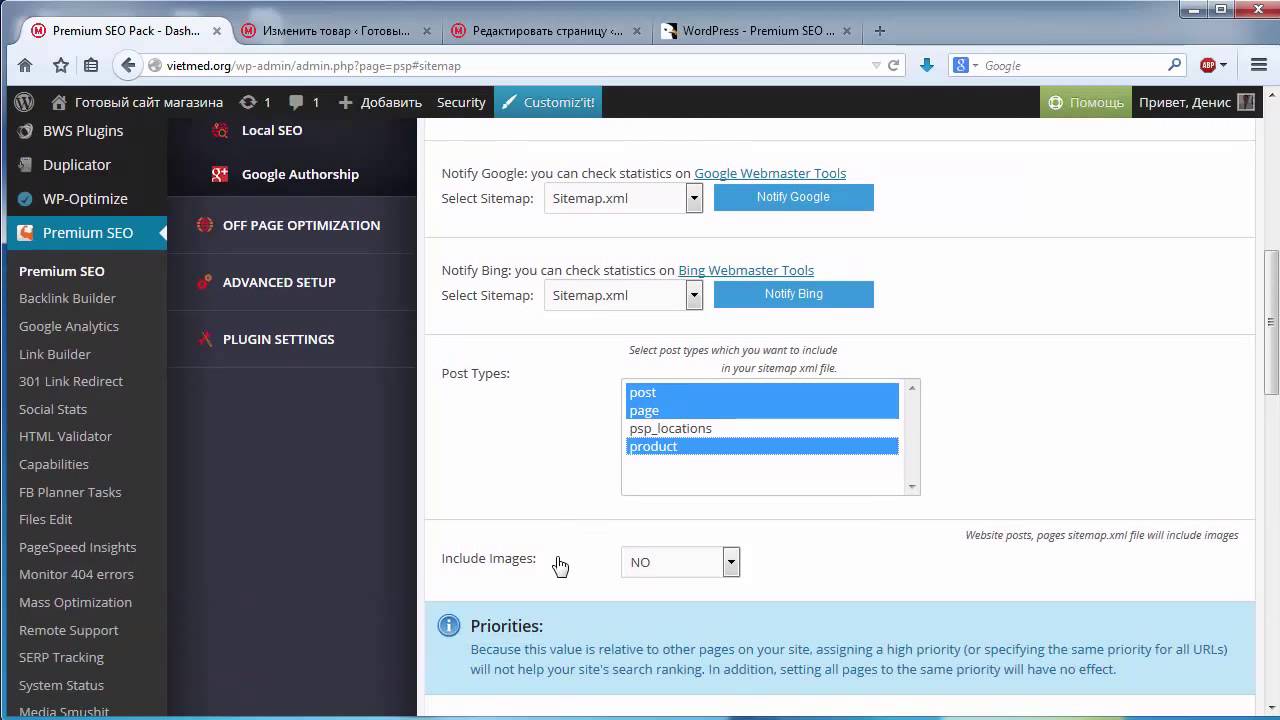Switch to the WordPress - Premium SEO tab
This screenshot has height=720, width=1280.
click(x=758, y=31)
